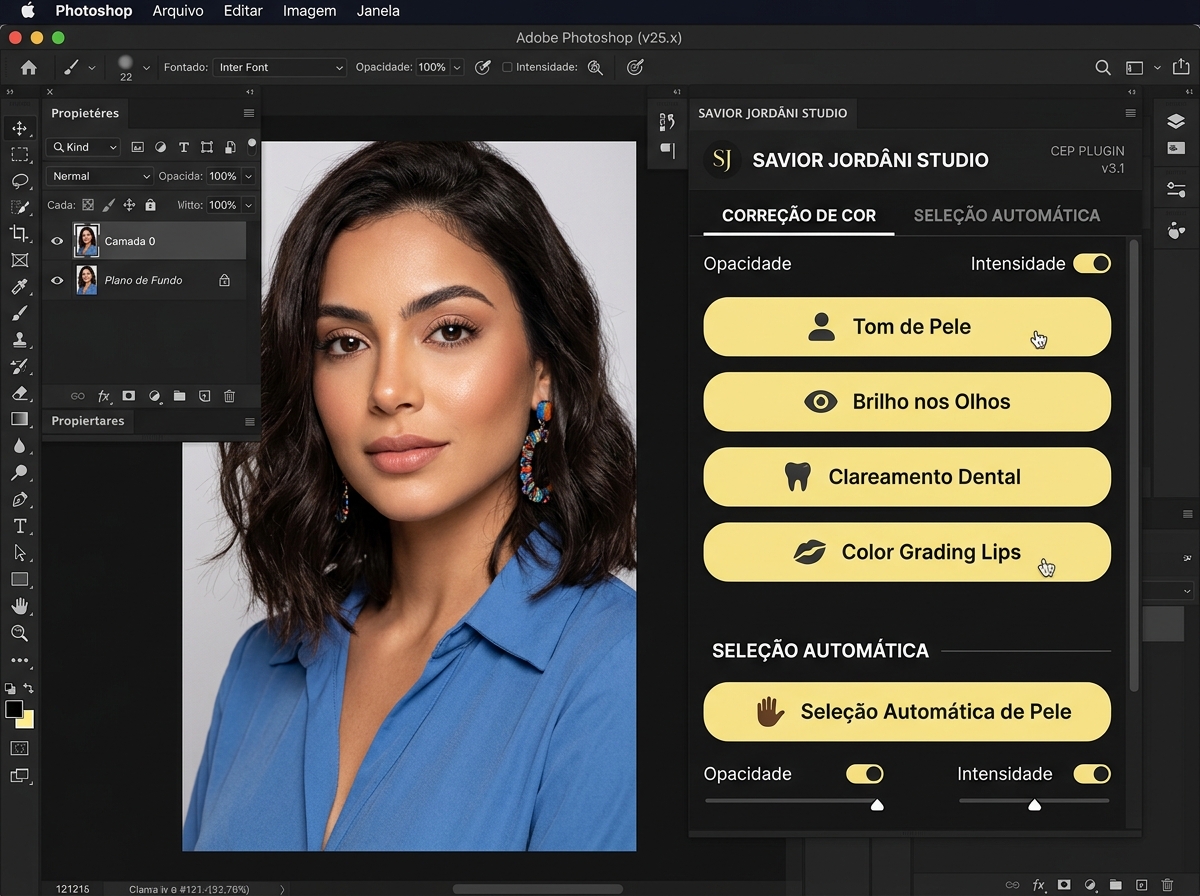Screen dimensions: 1200x896
Task: Hide the Camada 0 layer
Action: tap(57, 241)
